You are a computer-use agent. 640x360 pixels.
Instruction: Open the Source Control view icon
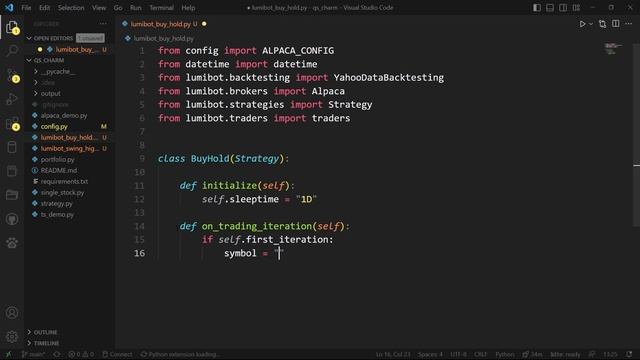pos(12,75)
